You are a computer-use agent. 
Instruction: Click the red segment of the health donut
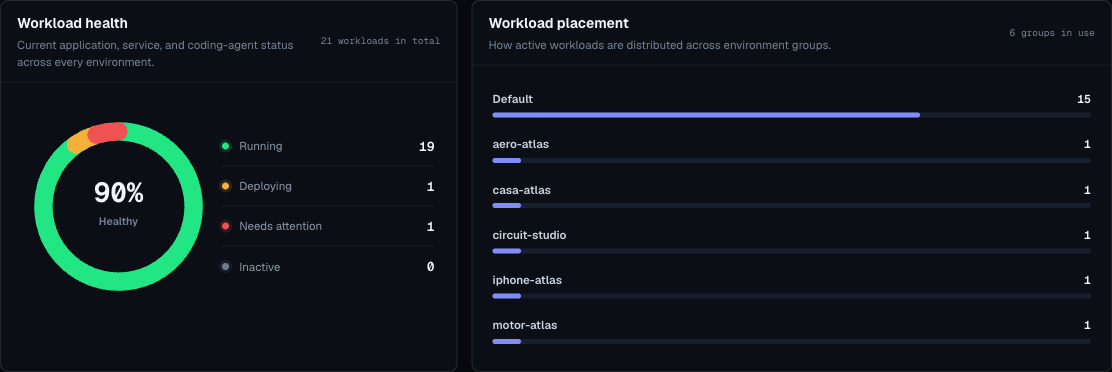coord(108,133)
